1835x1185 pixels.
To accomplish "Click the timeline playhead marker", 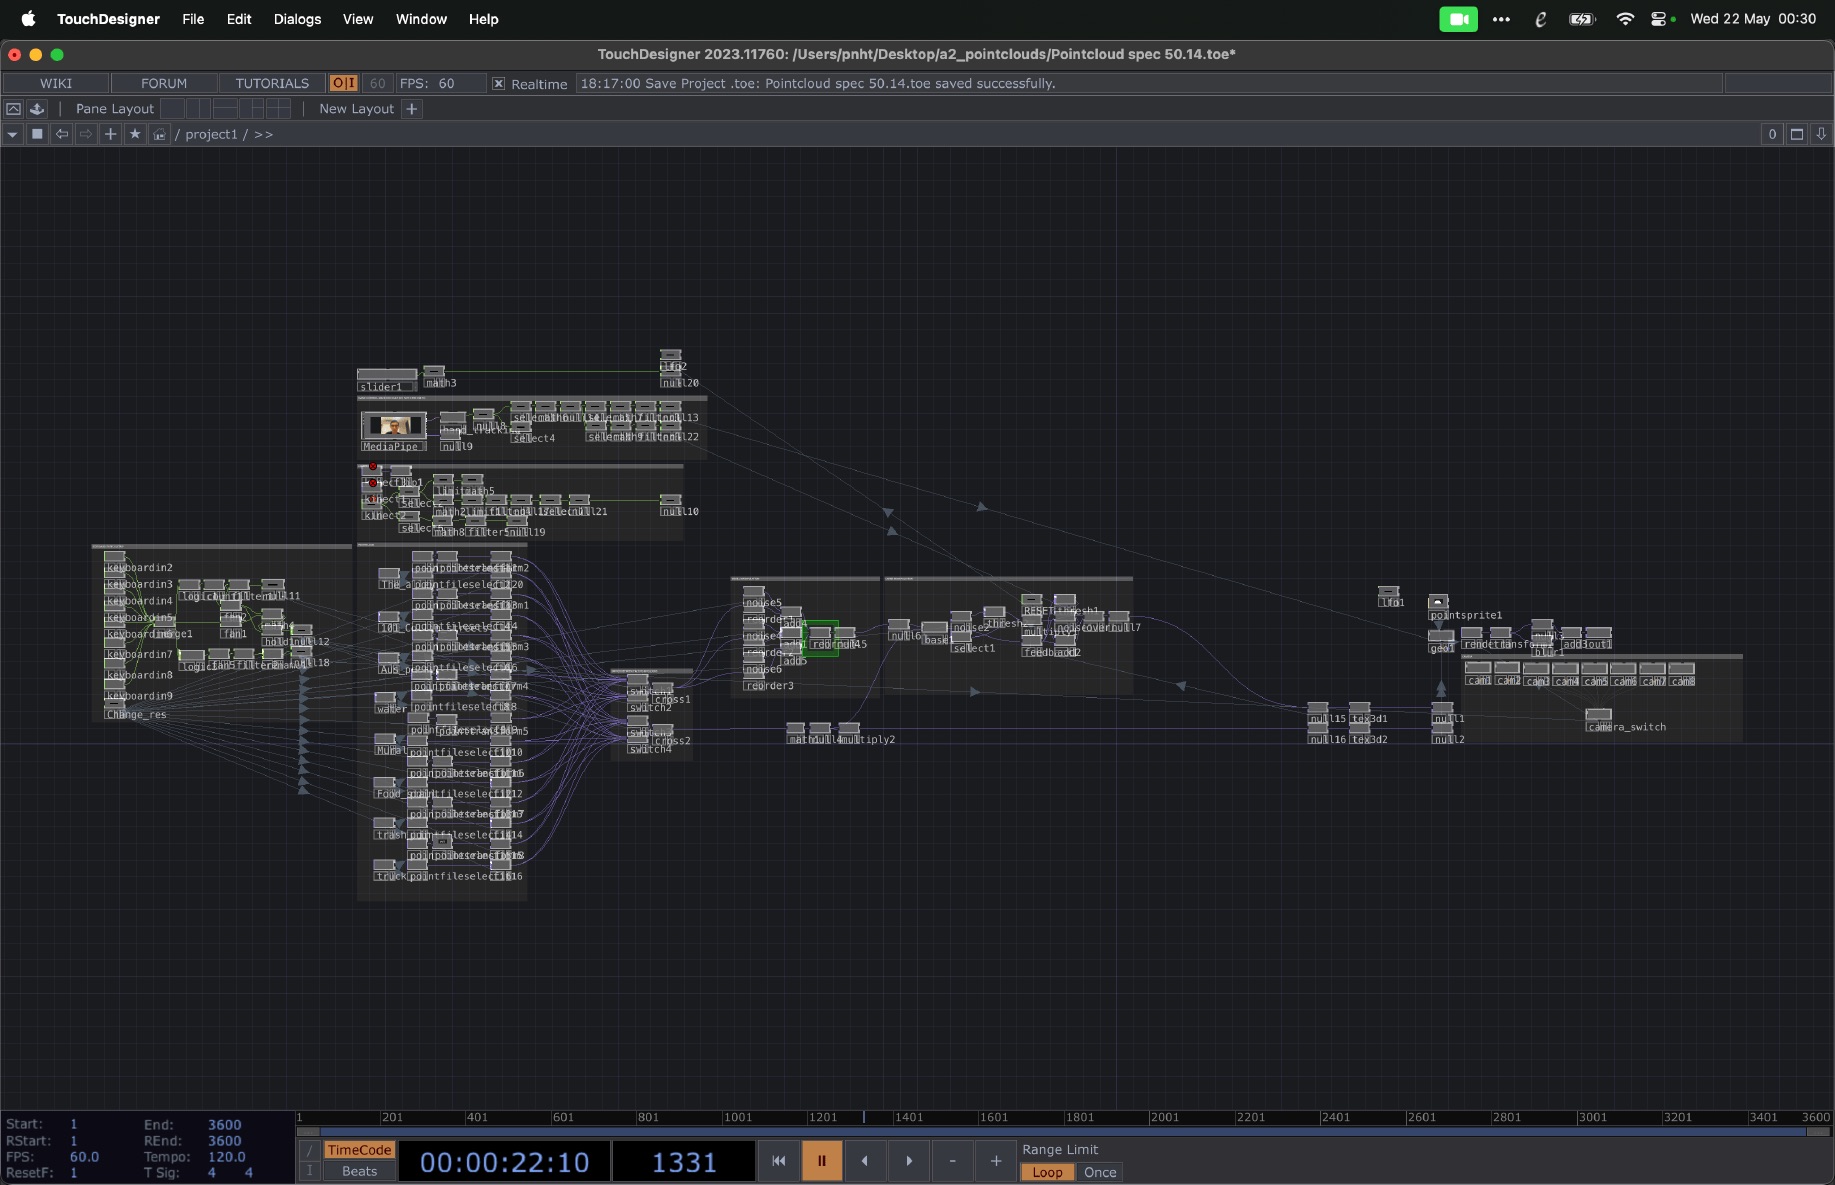I will (864, 1117).
